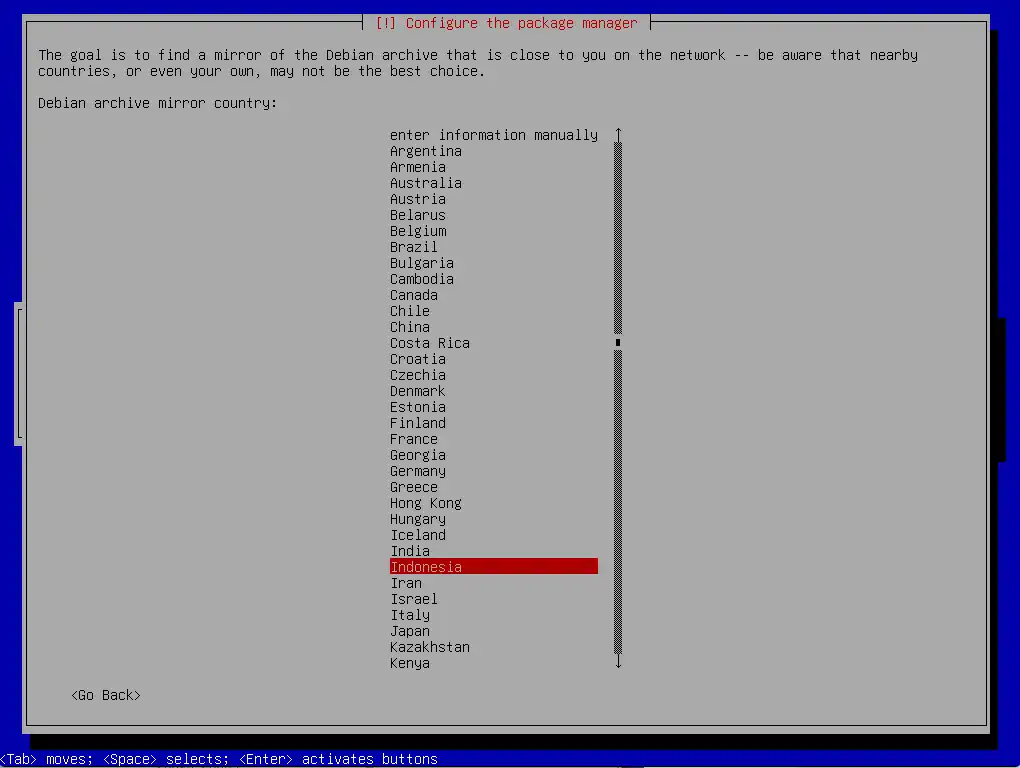Select Canada as archive mirror country
This screenshot has width=1020, height=768.
coord(414,295)
